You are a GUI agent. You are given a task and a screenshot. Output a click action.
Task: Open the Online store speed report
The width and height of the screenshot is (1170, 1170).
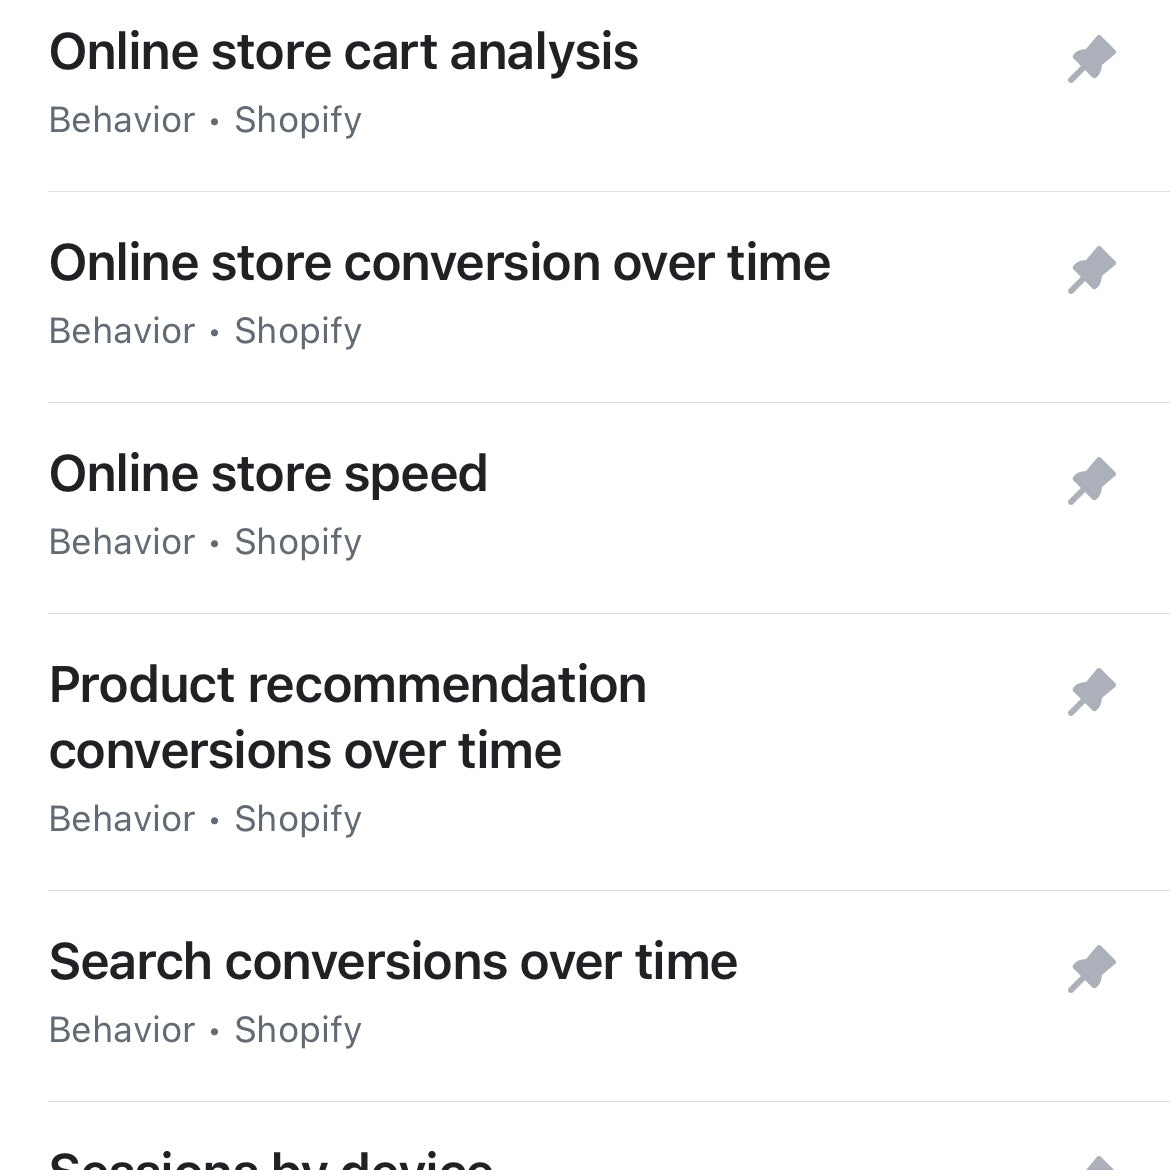pyautogui.click(x=268, y=474)
